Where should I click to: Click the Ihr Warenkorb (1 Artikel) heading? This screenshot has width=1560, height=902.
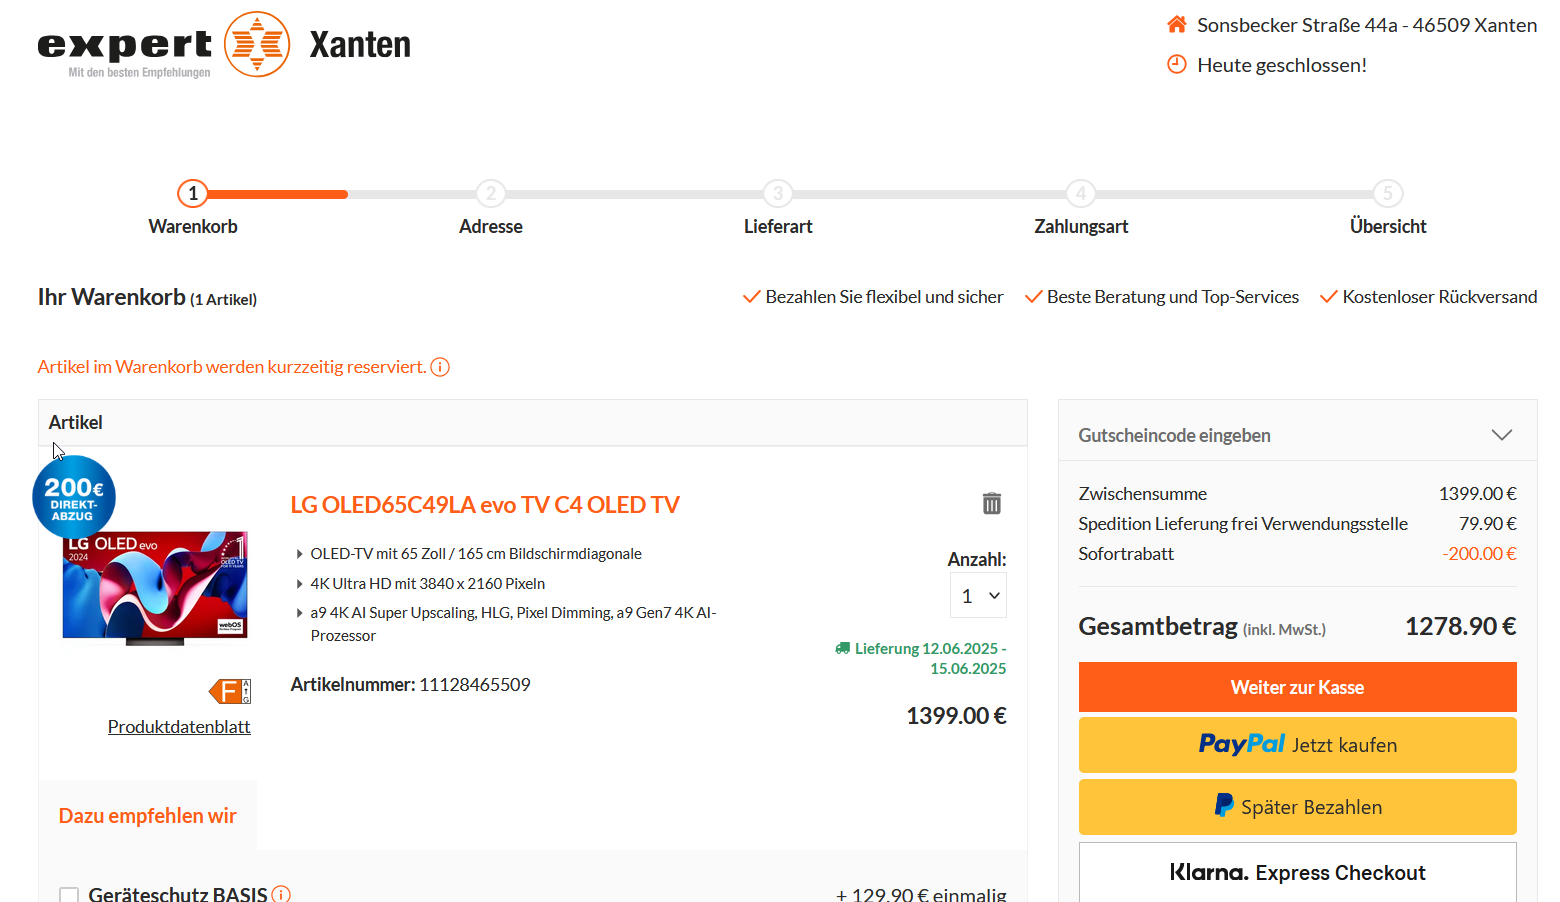pos(147,298)
